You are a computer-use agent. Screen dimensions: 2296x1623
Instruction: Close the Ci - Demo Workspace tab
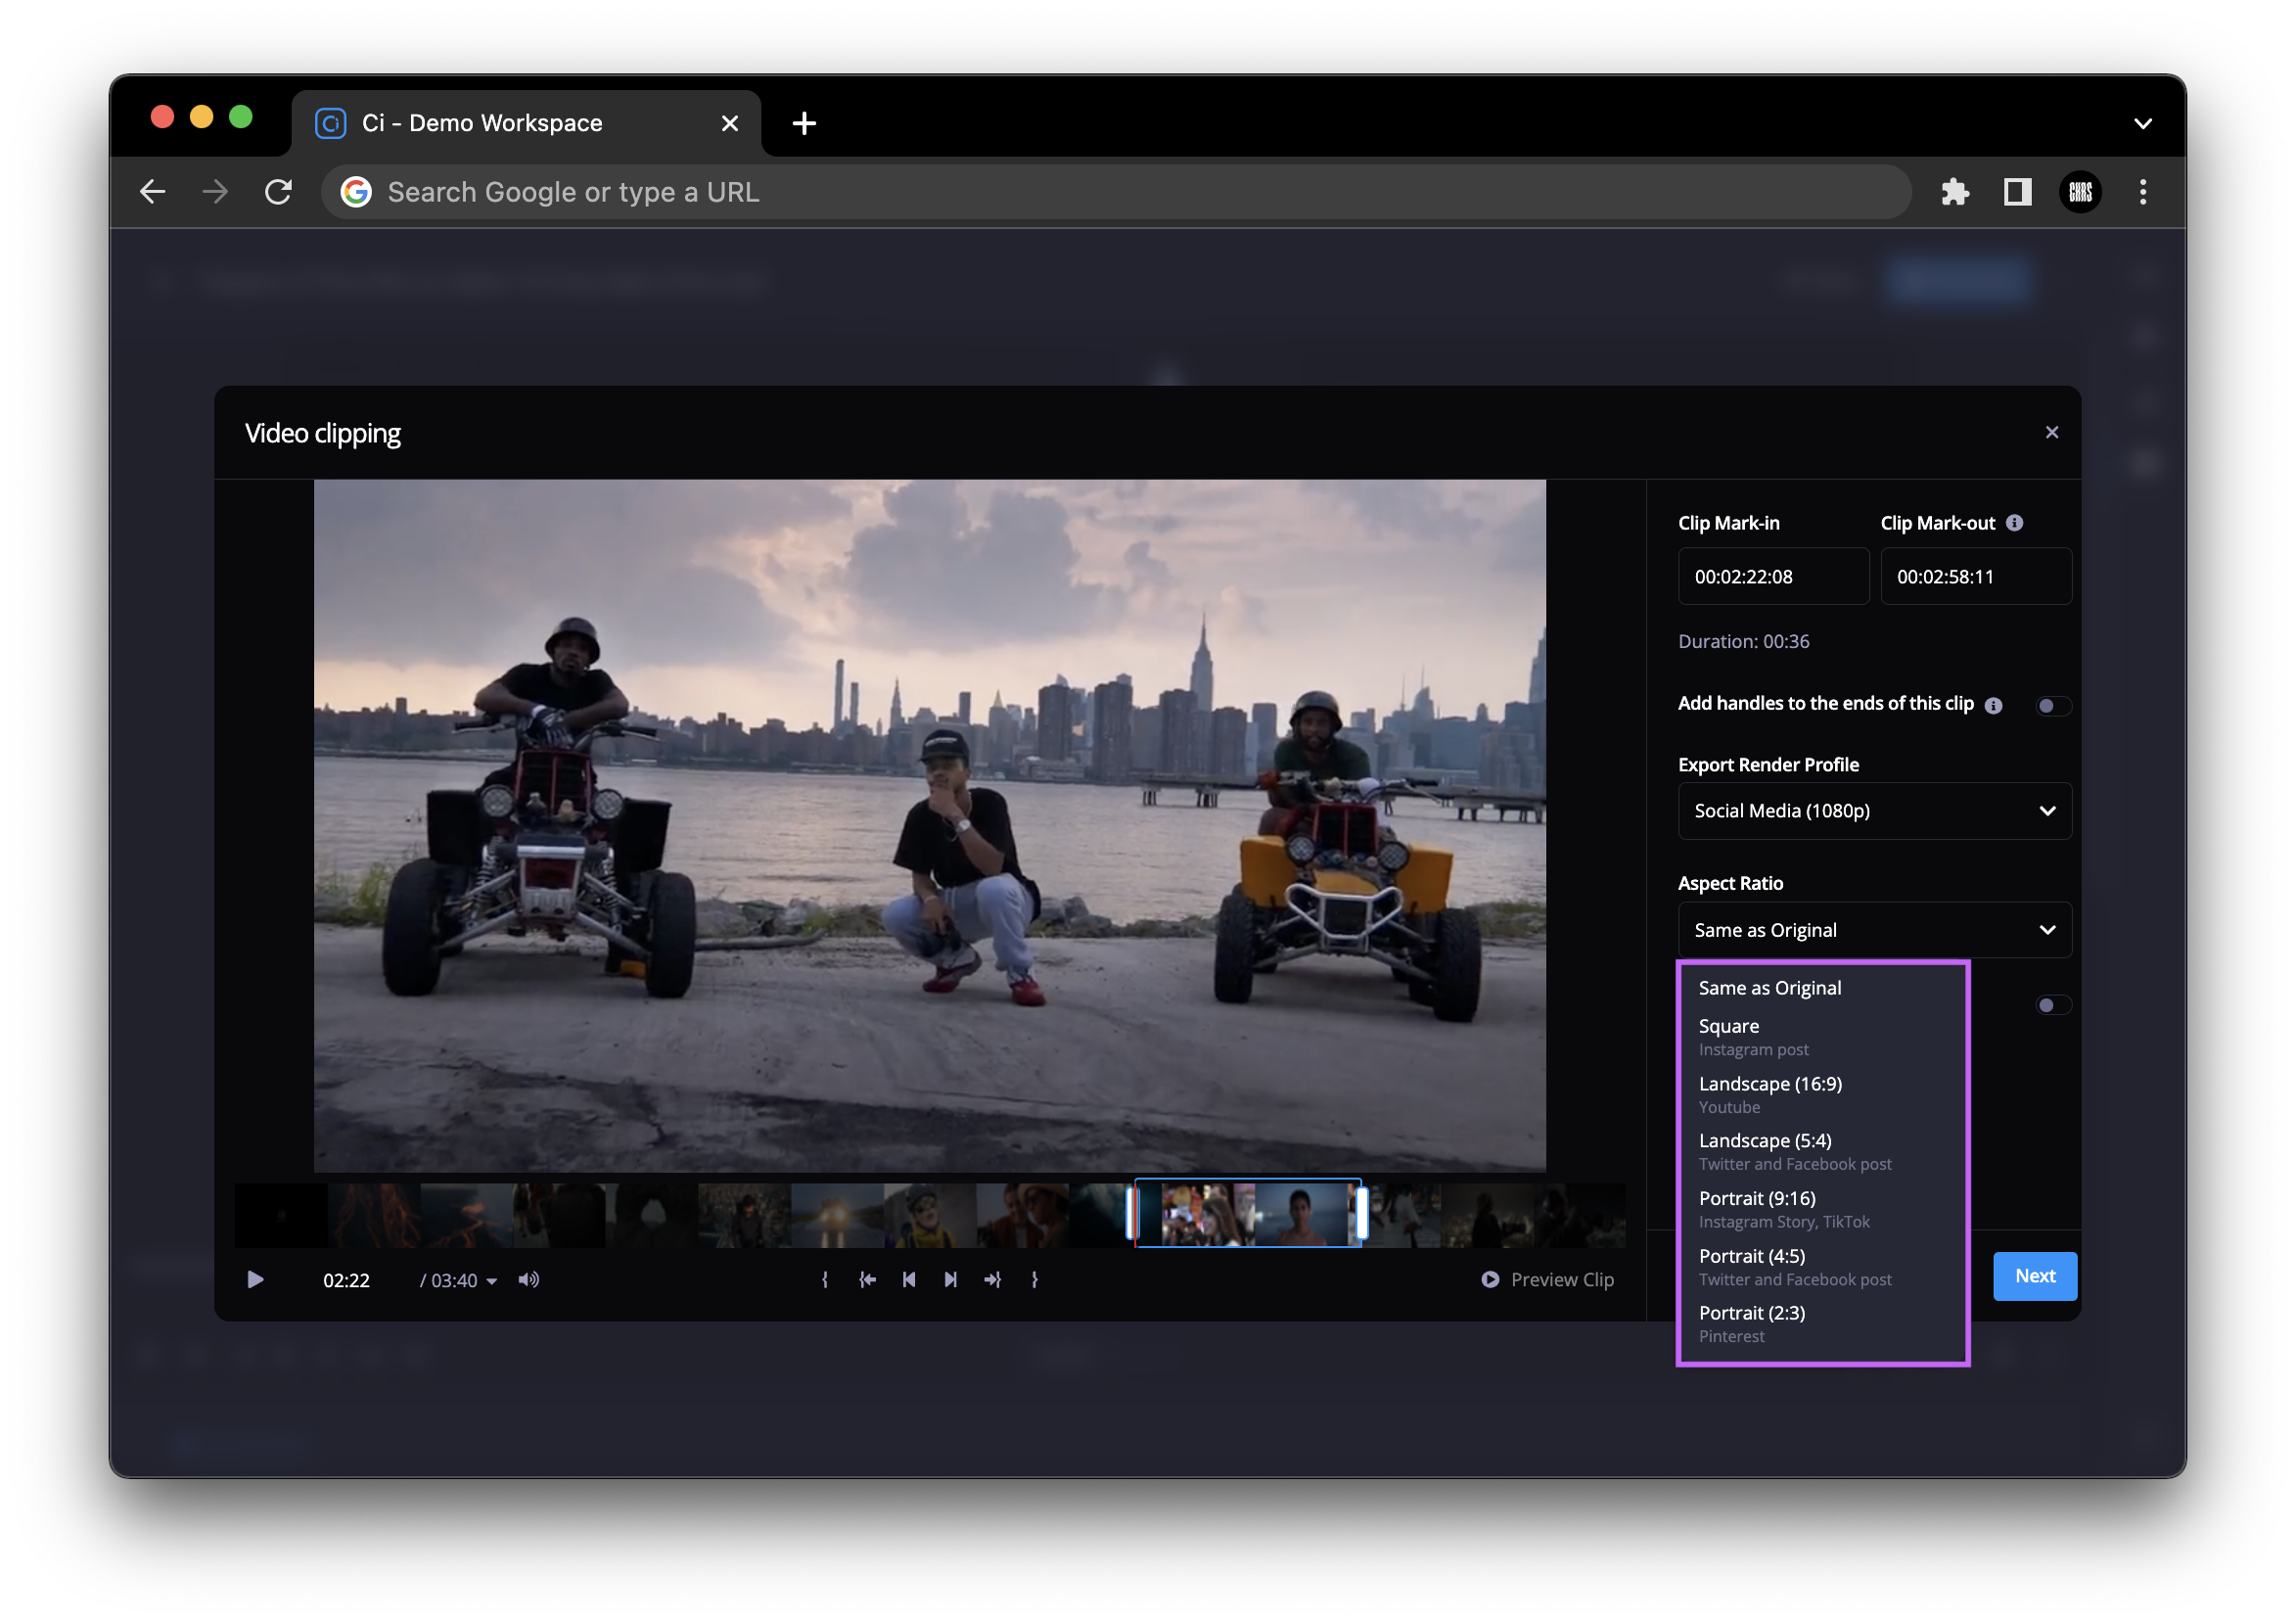click(730, 123)
